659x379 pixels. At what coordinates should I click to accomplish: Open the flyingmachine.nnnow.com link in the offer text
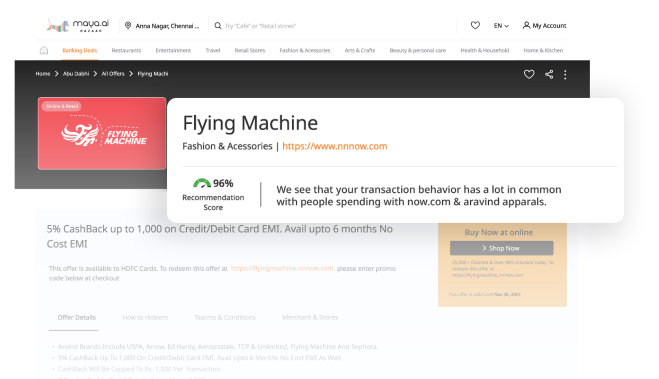click(282, 268)
